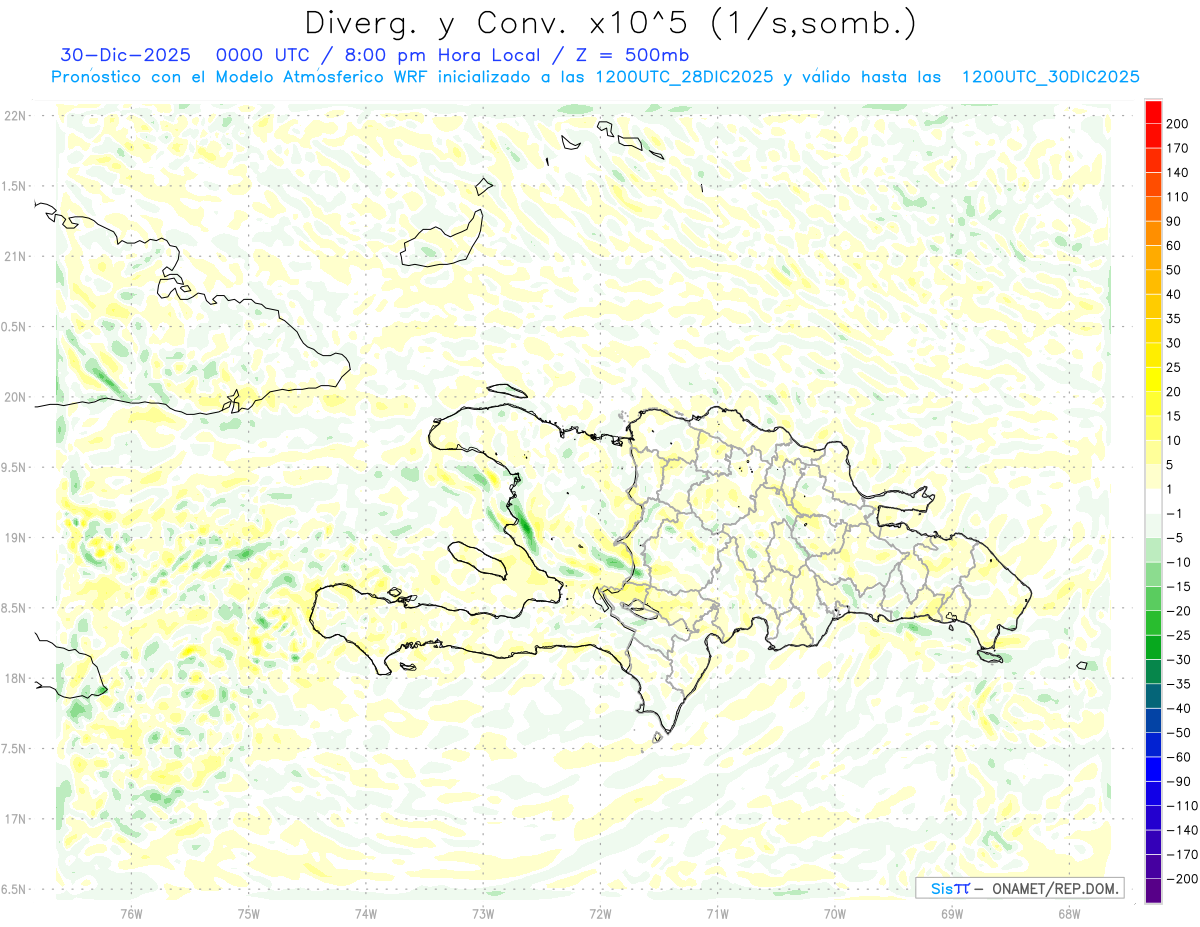Image resolution: width=1200 pixels, height=927 pixels.
Task: Click the "71W" longitude label
Action: coord(717,914)
